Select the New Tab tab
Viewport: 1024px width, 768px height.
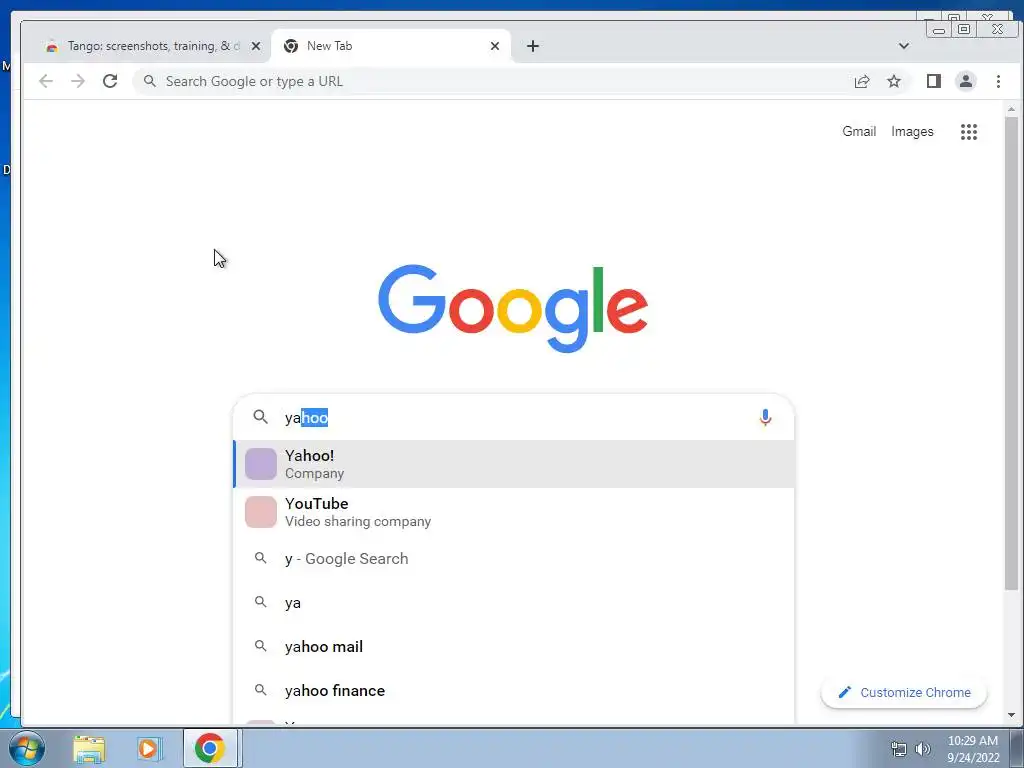click(391, 46)
